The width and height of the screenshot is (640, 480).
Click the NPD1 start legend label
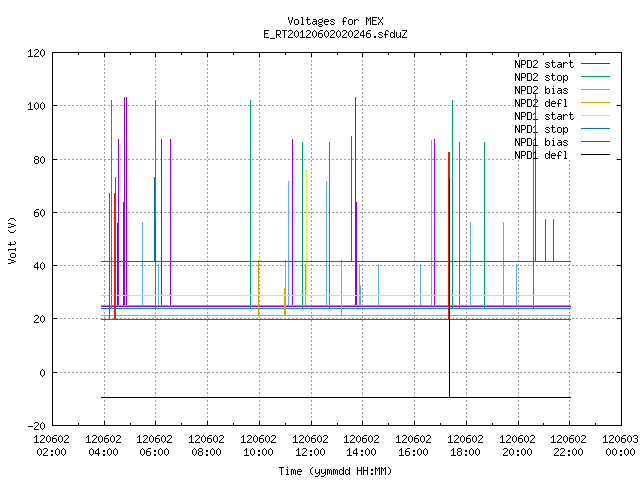(x=544, y=116)
